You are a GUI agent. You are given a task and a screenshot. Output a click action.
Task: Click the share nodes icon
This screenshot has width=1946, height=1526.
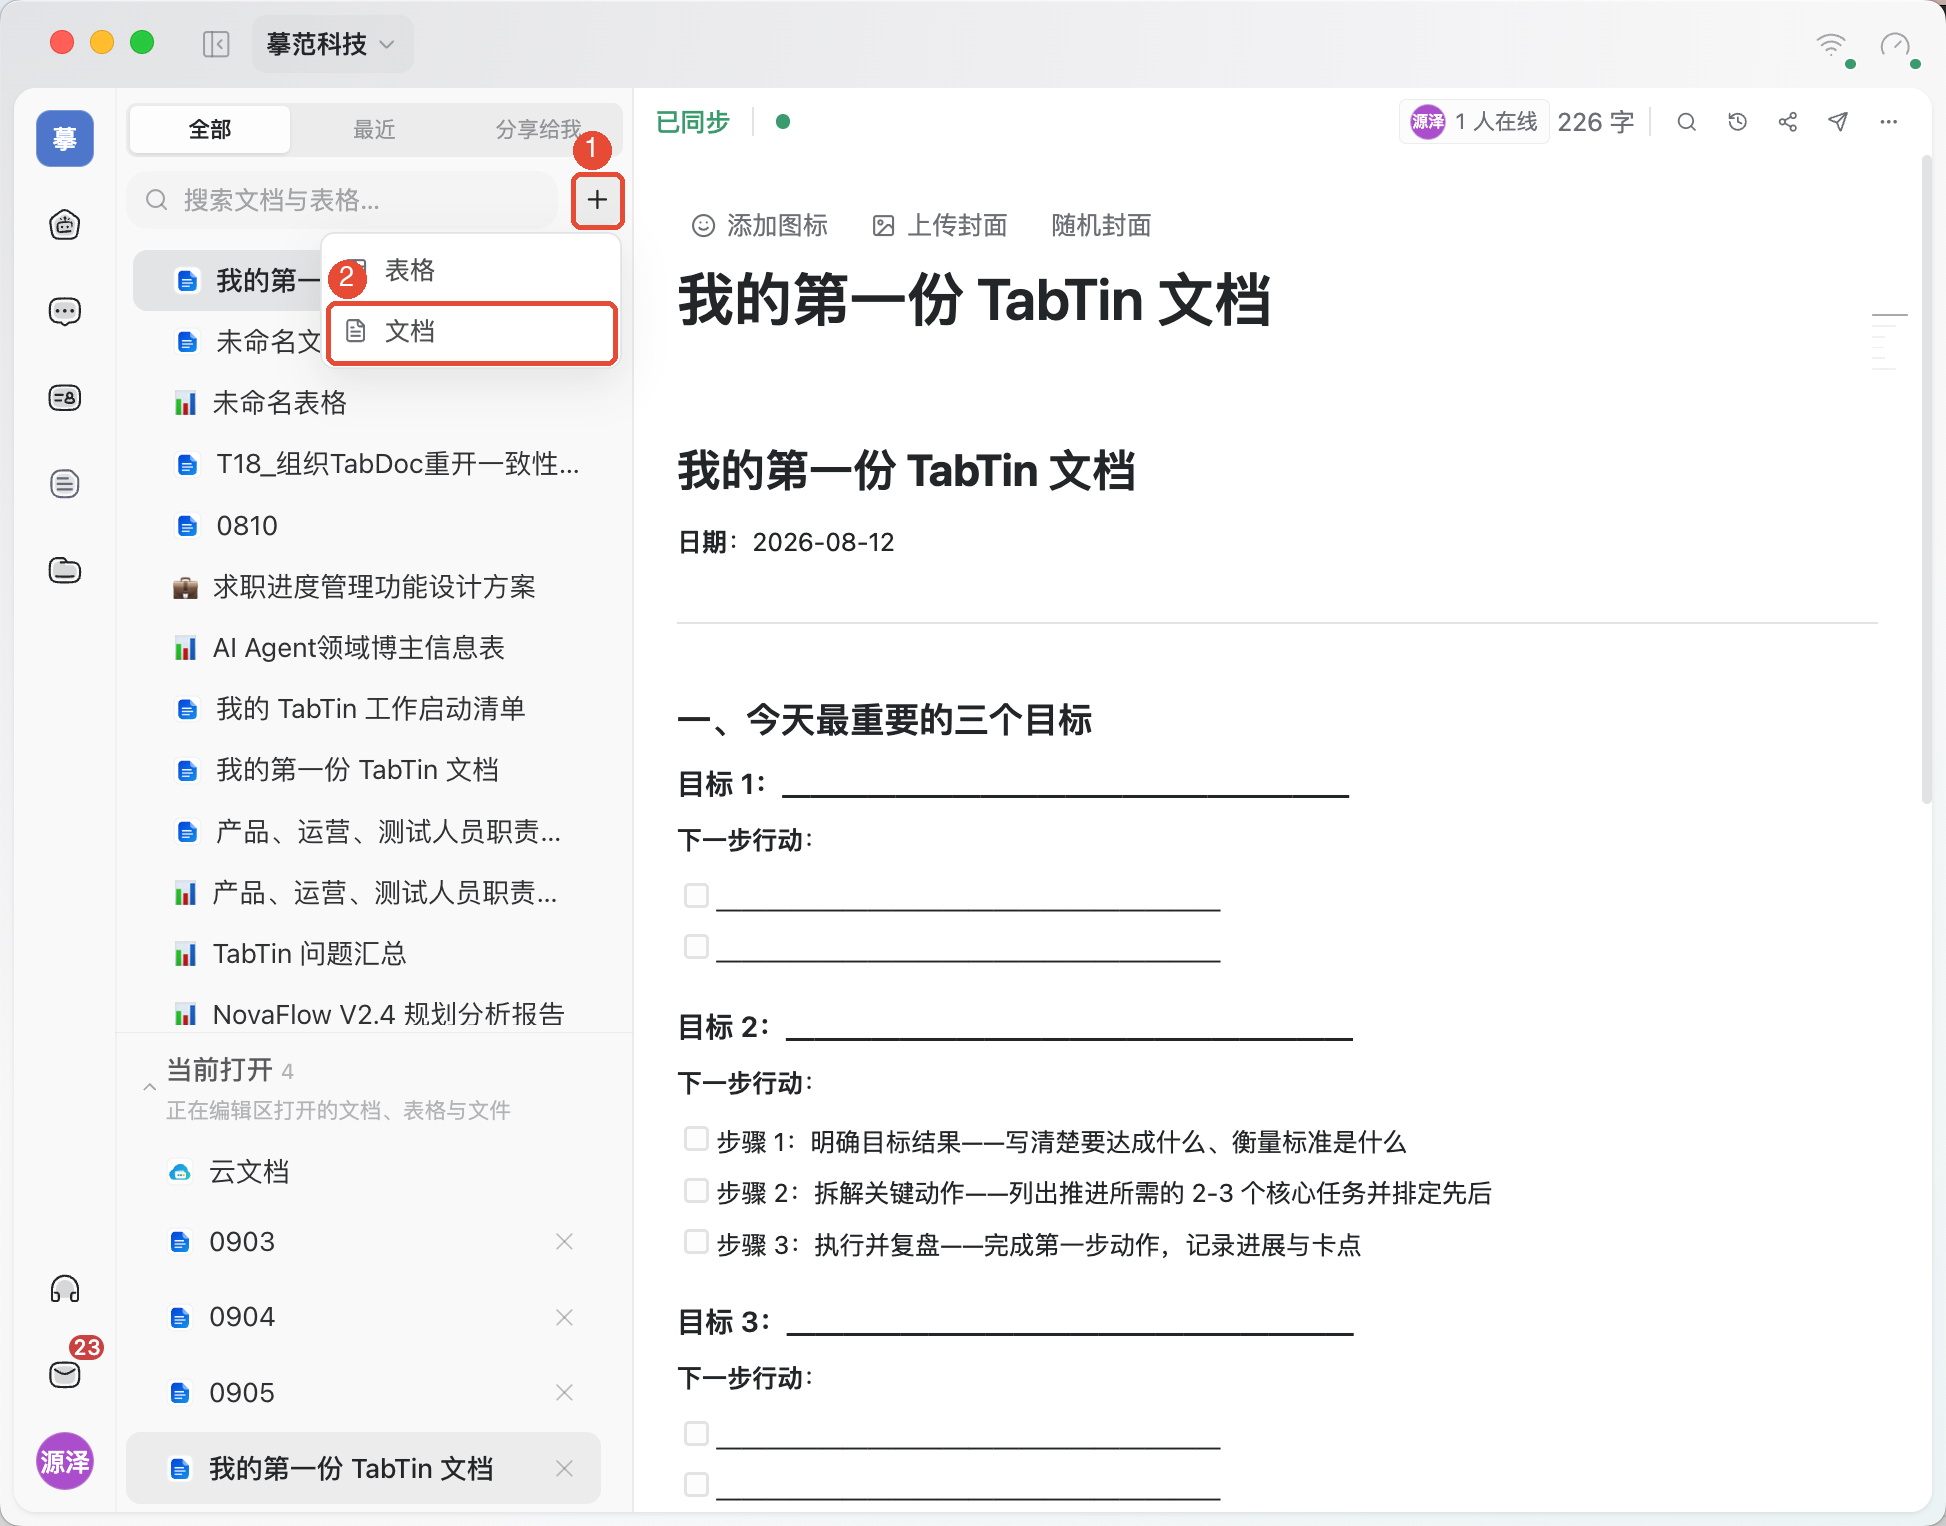[x=1788, y=122]
